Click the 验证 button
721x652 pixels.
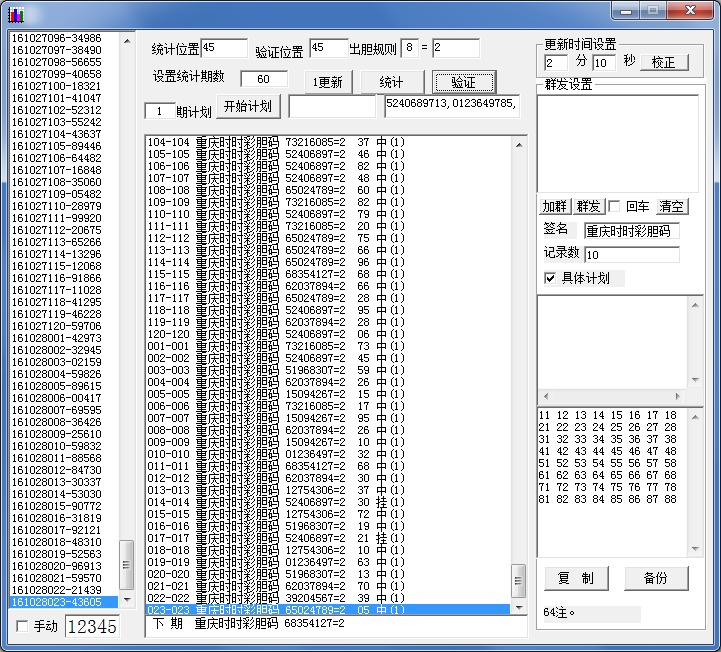coord(463,82)
